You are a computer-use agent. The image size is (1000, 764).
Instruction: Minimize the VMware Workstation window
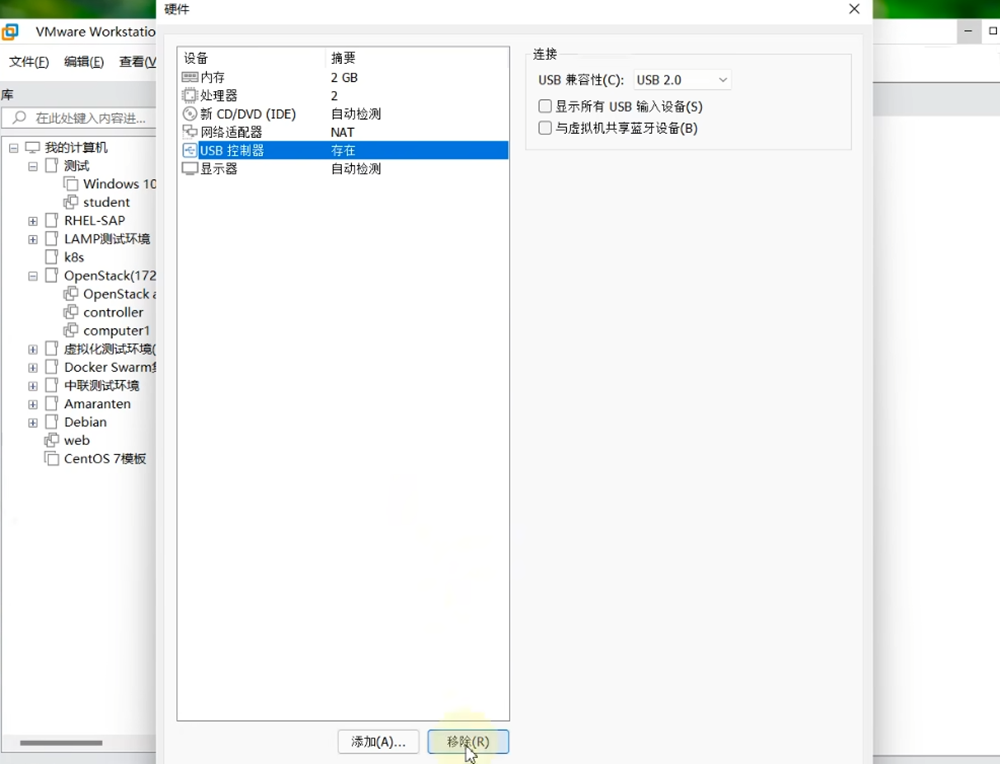coord(968,31)
